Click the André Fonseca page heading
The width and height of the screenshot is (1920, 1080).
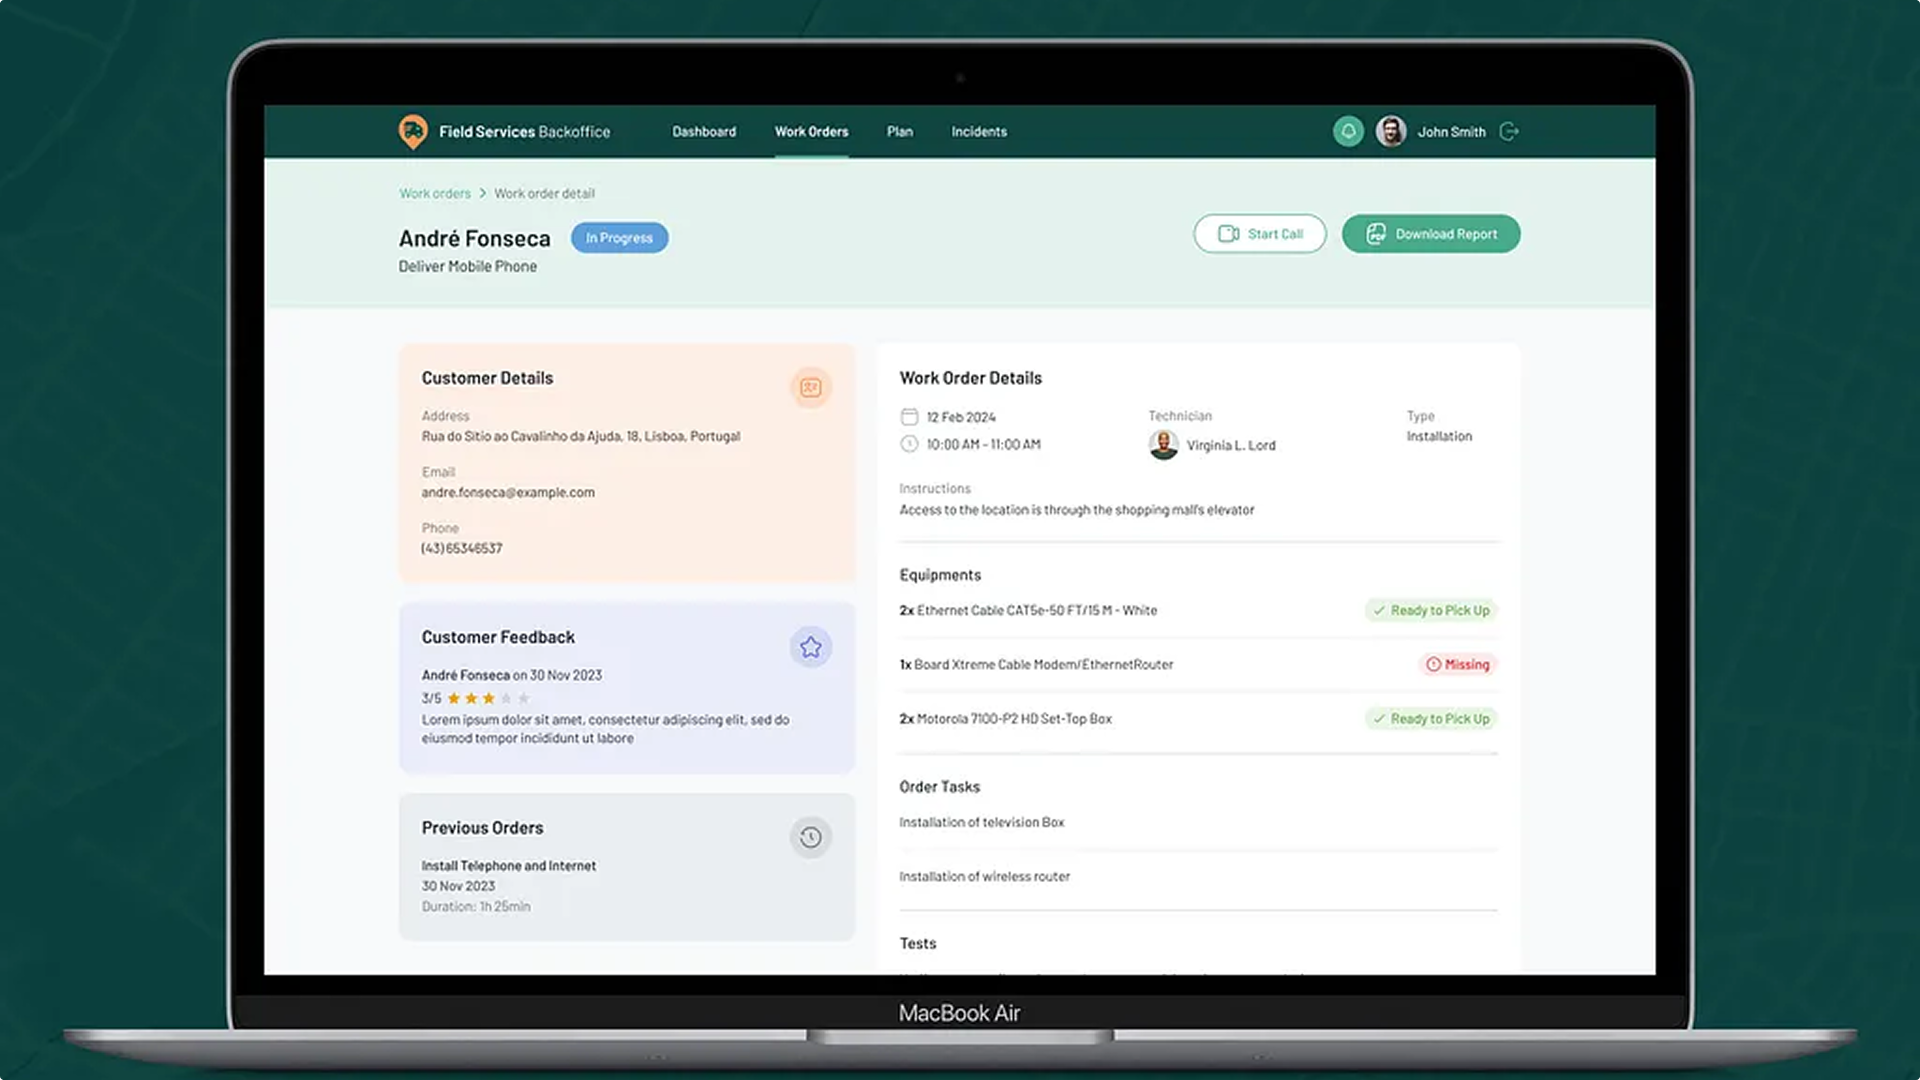pos(475,238)
